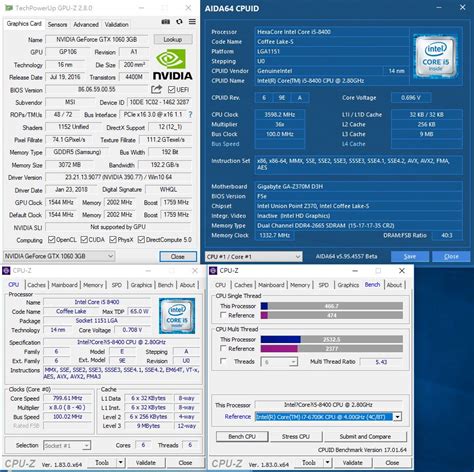Viewport: 474px width, 472px height.
Task: Open the GPU-Z hamburger menu icon
Action: pos(192,22)
